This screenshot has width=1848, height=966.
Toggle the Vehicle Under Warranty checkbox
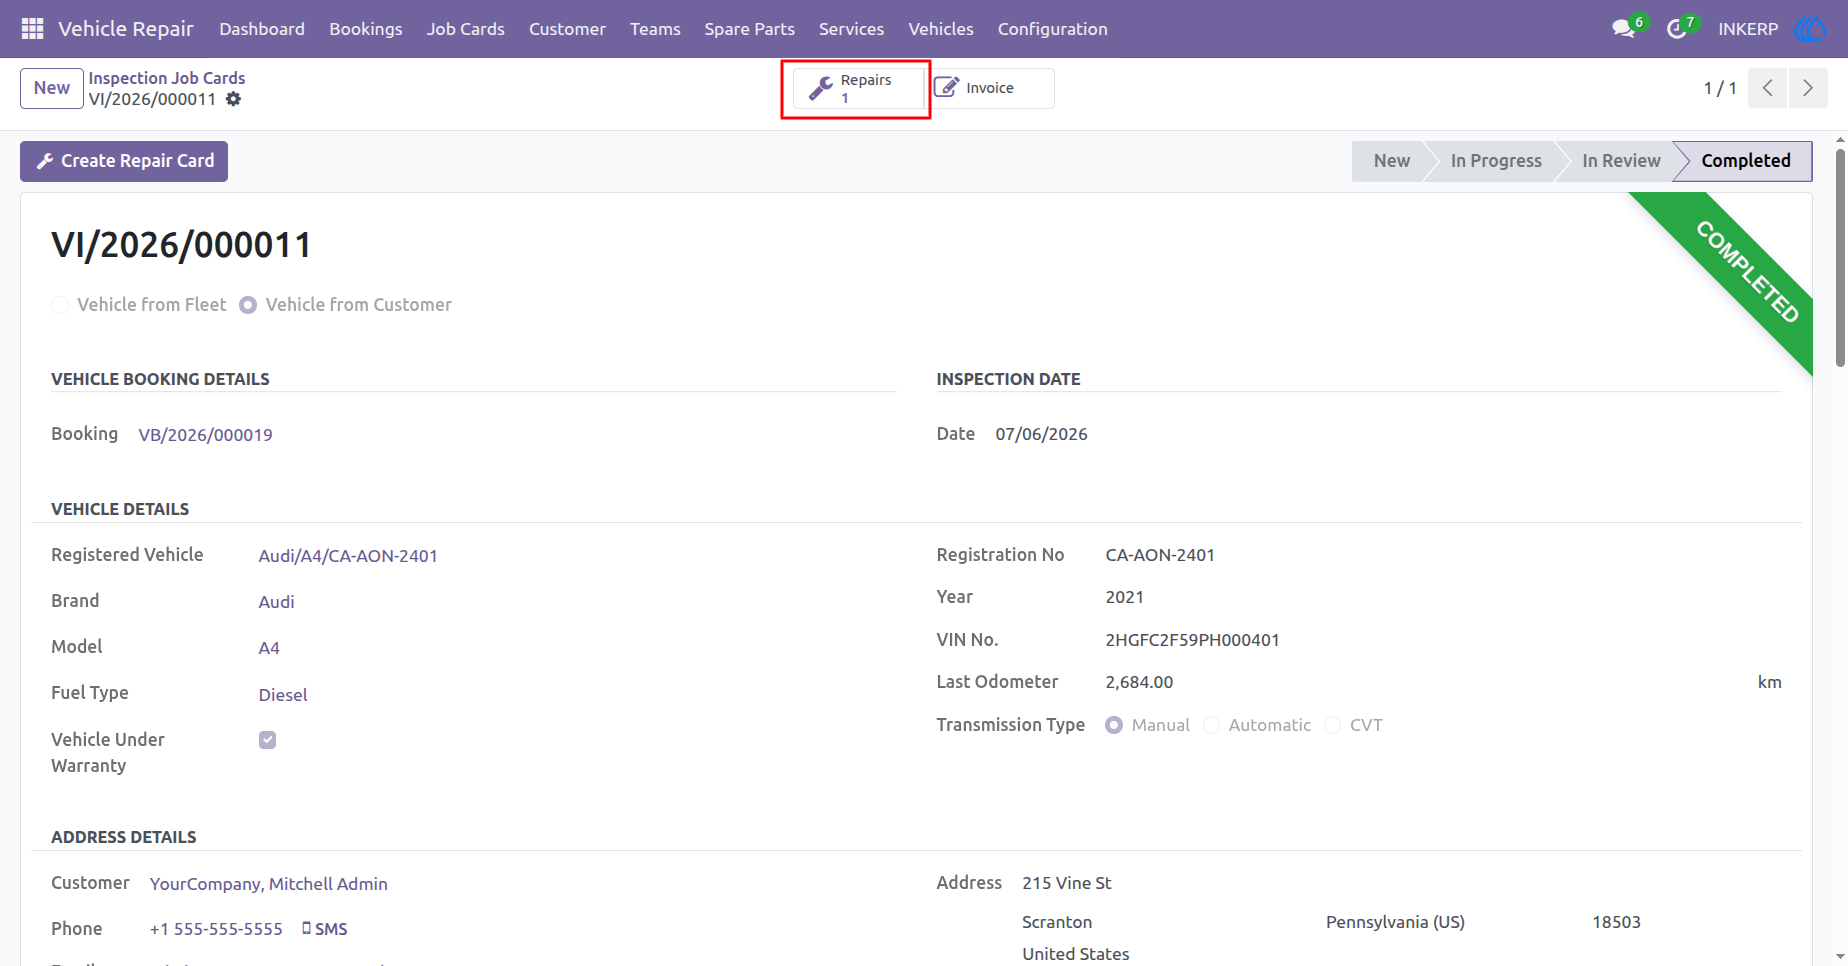(x=267, y=740)
